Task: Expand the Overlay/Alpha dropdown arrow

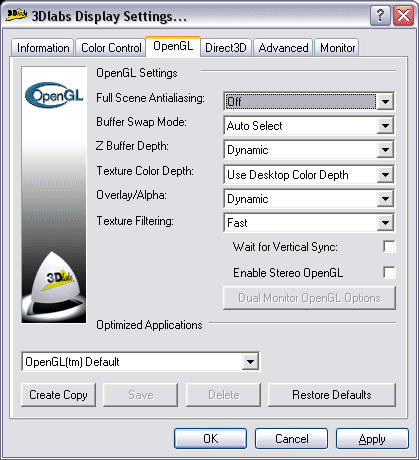Action: (x=385, y=199)
